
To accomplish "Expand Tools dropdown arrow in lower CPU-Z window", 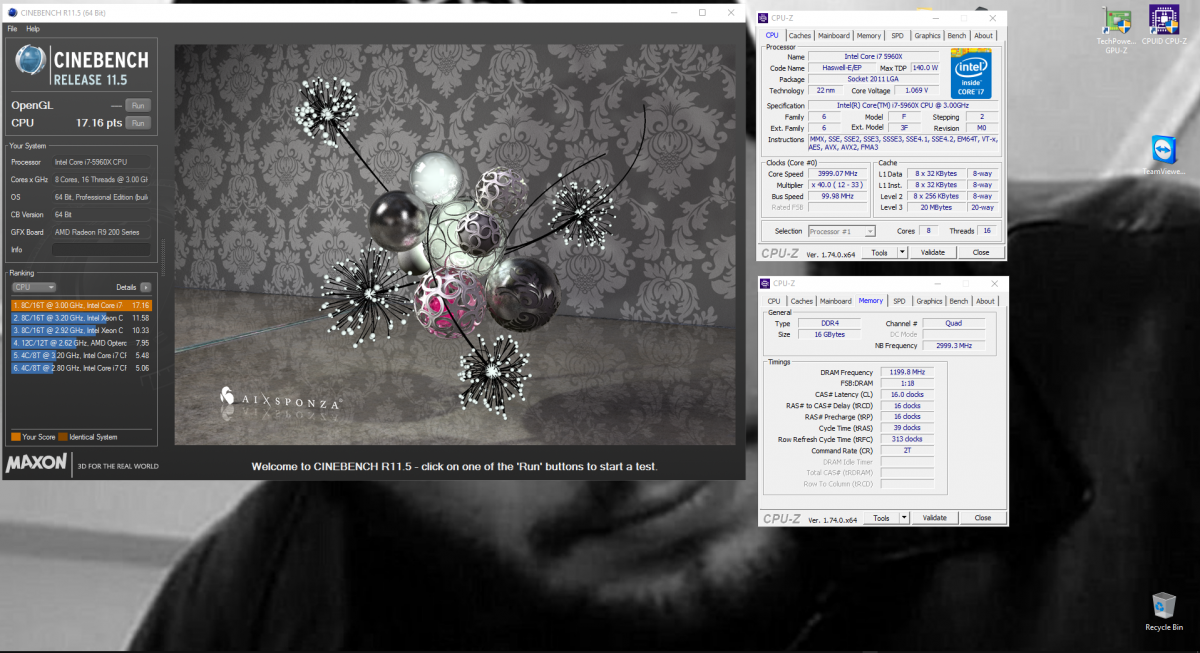I will pyautogui.click(x=905, y=518).
